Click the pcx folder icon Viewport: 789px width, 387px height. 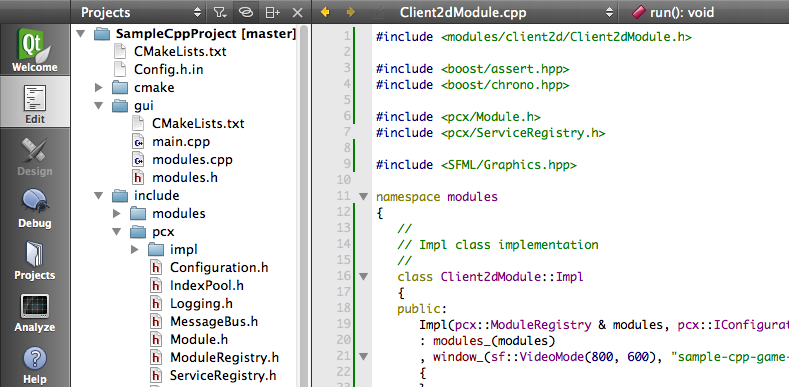coord(138,231)
